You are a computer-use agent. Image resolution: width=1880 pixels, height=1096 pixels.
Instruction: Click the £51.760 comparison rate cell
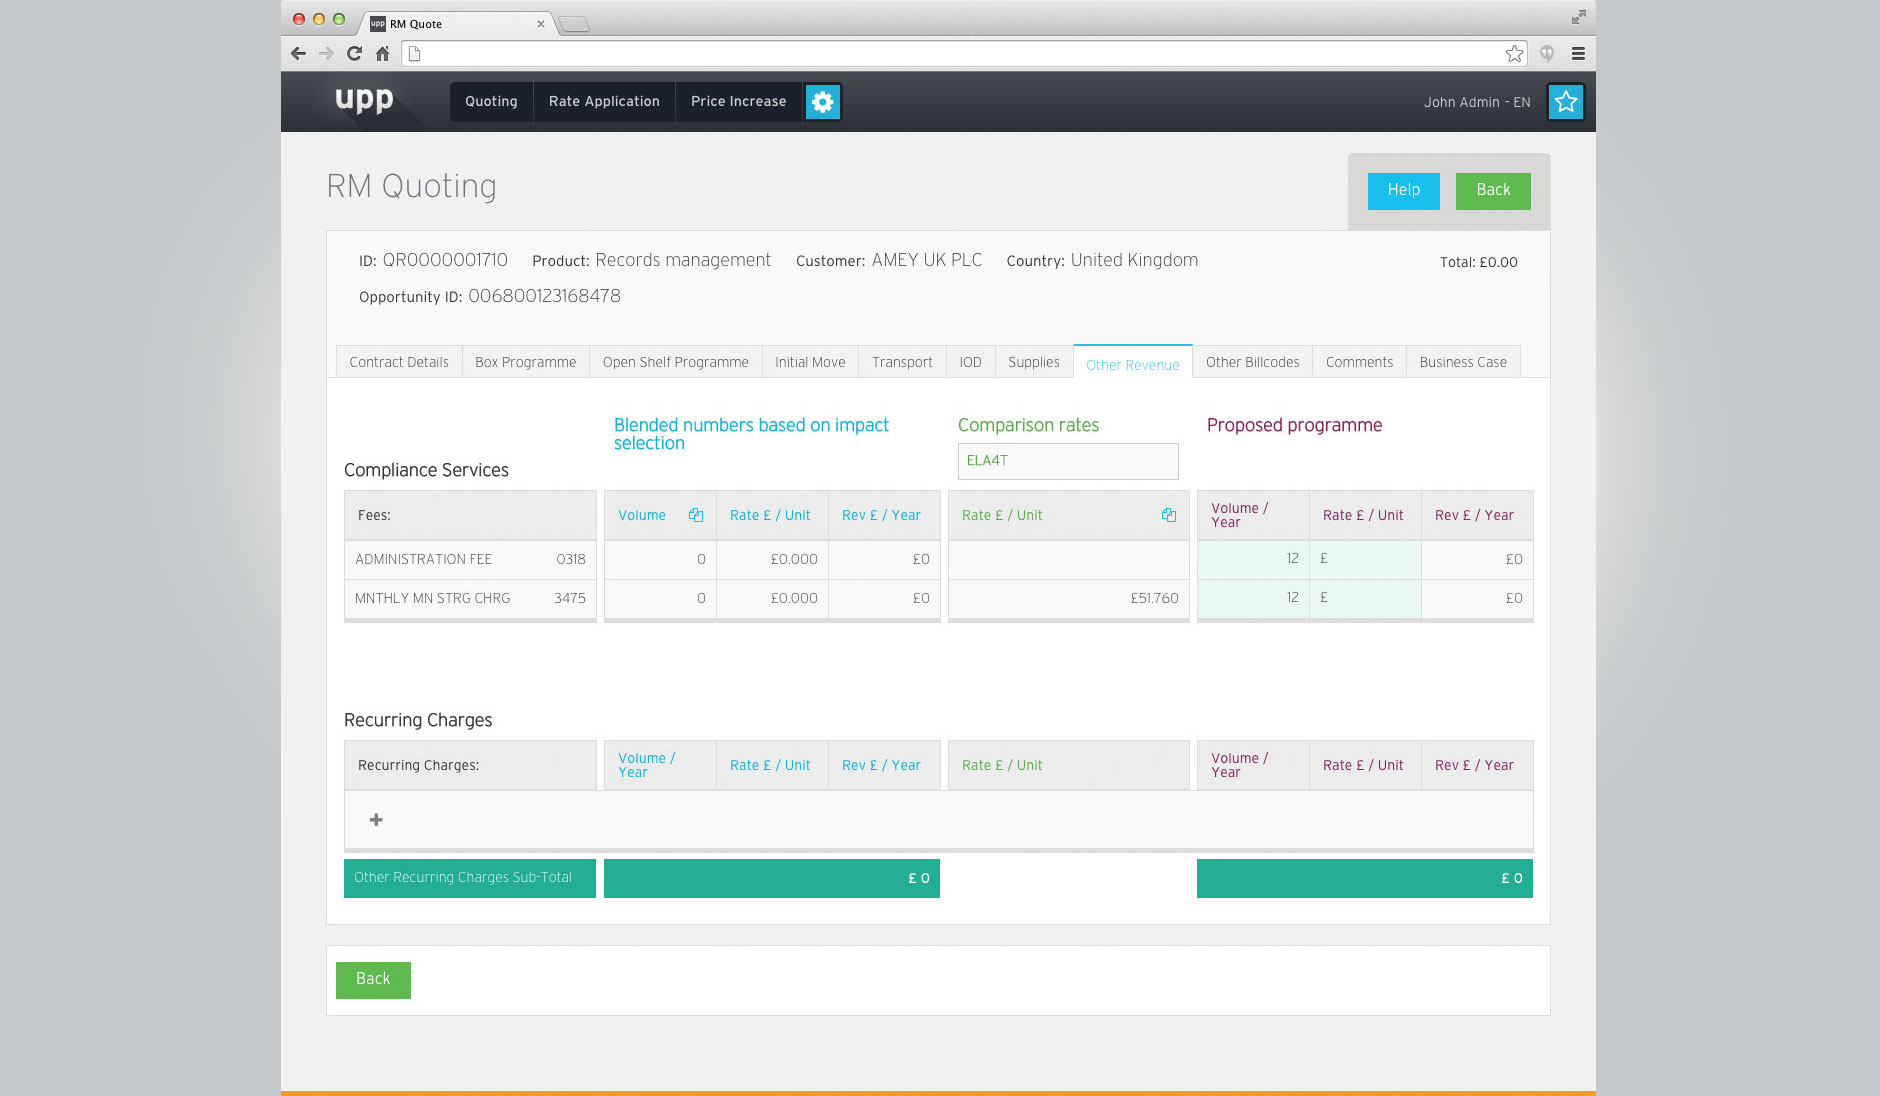pos(1068,598)
